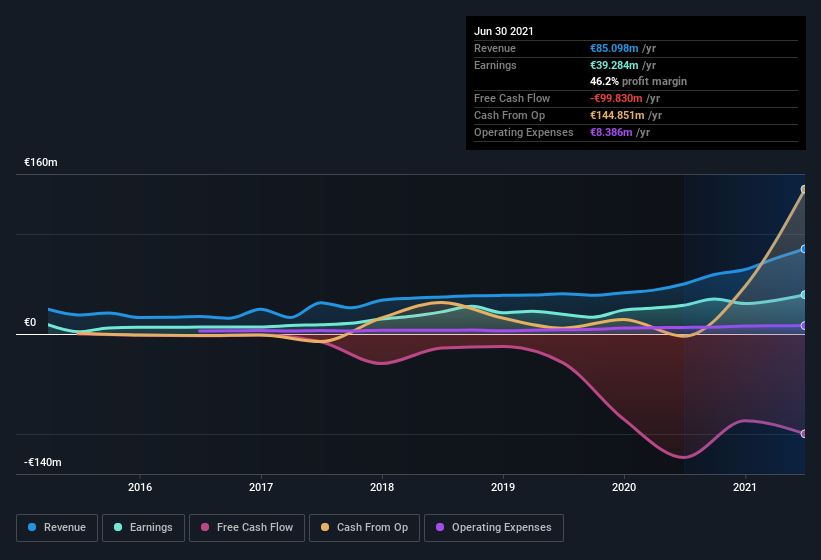Click the €144.851m cash from op value

pos(617,115)
